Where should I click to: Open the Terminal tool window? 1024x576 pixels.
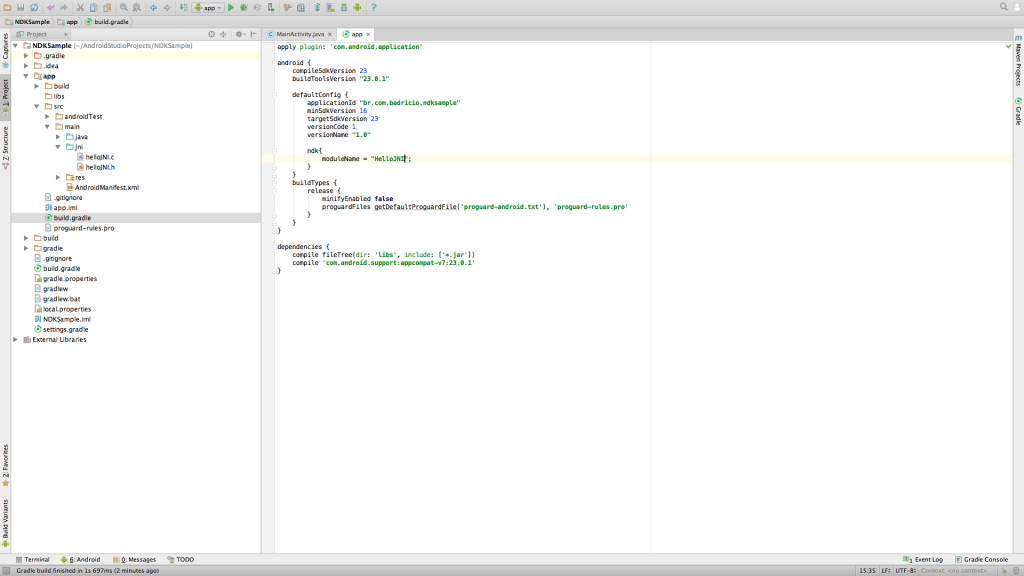(32, 559)
